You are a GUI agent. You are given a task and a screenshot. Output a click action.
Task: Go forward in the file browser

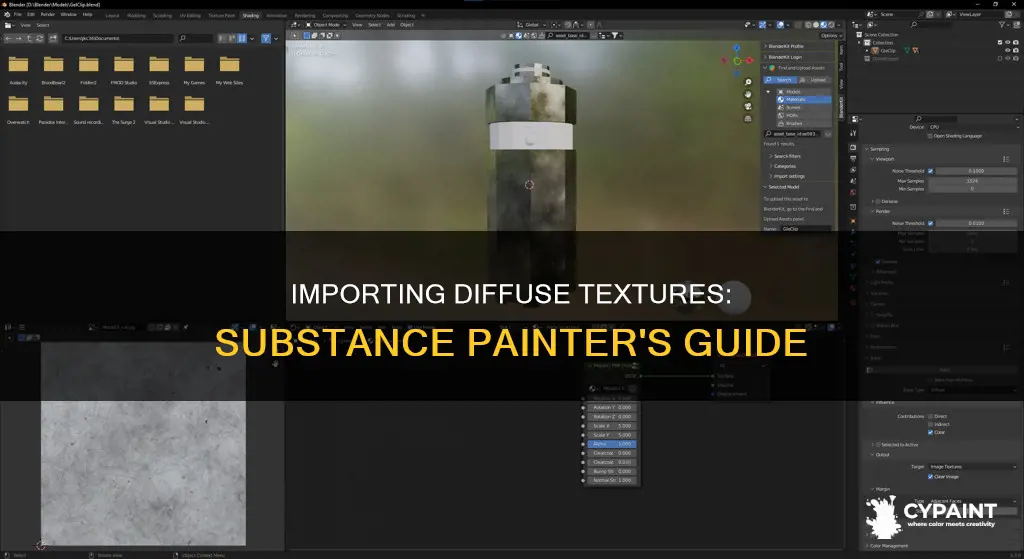point(19,39)
